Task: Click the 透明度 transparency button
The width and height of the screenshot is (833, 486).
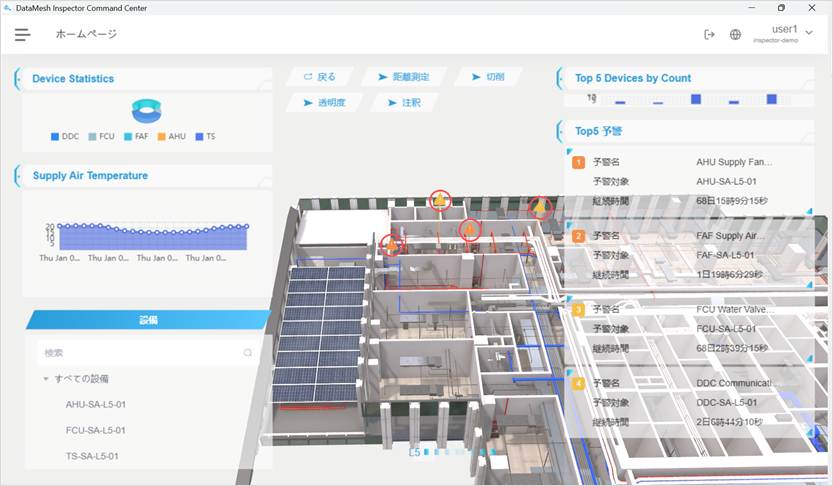Action: [x=324, y=102]
